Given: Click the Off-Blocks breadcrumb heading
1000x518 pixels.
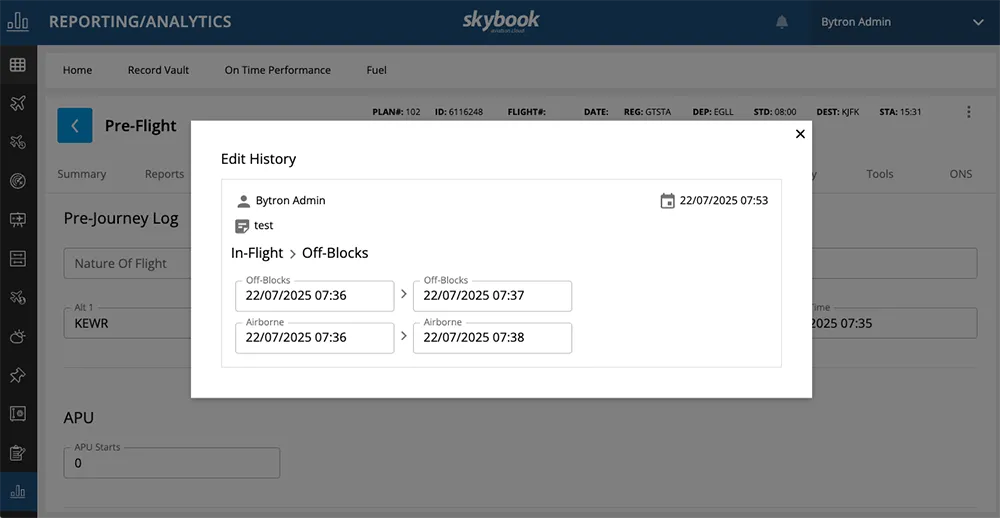Looking at the screenshot, I should point(335,253).
